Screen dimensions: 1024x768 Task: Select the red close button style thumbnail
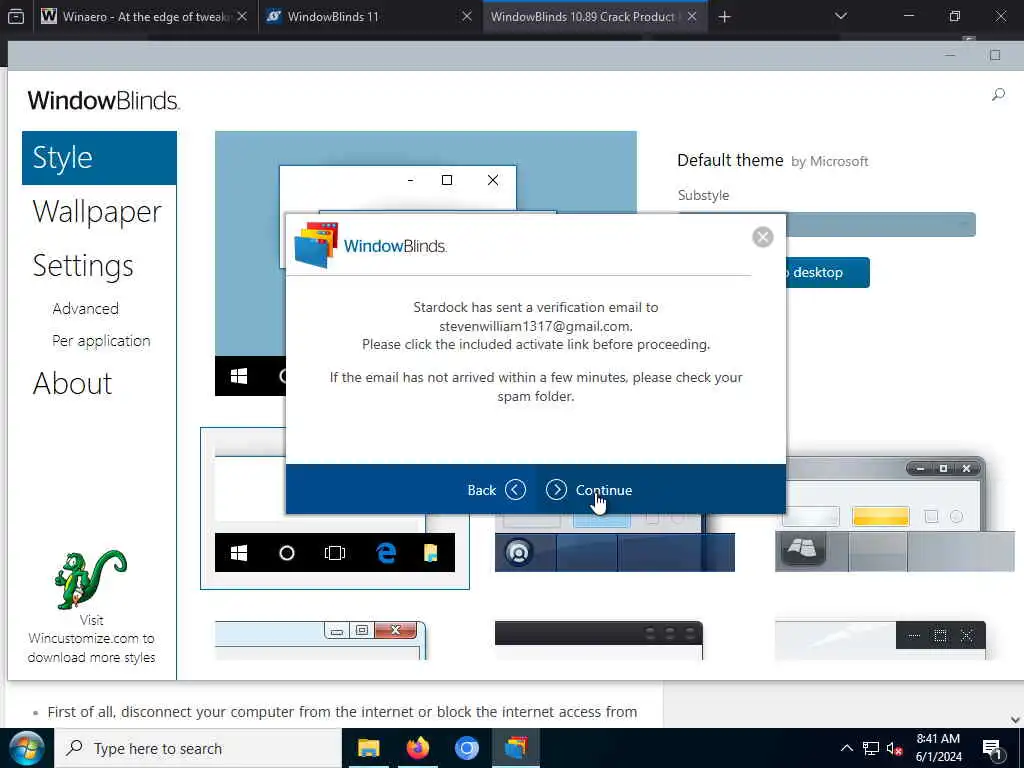(321, 640)
